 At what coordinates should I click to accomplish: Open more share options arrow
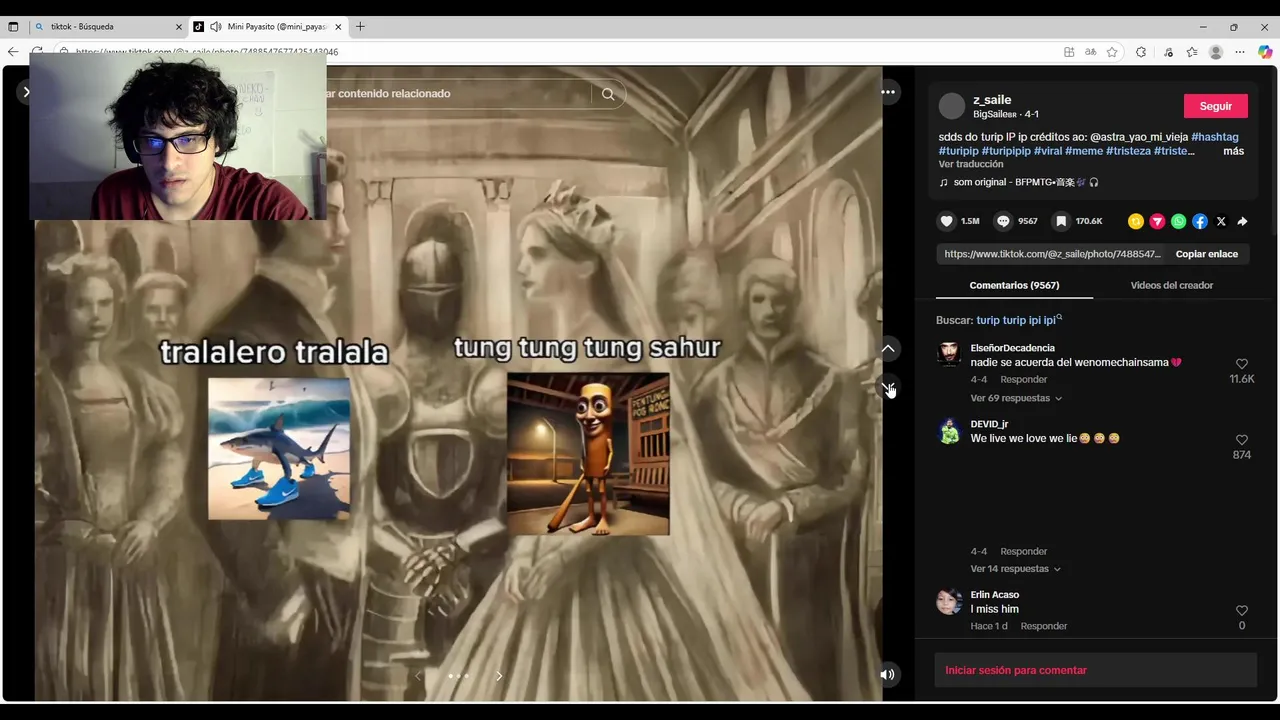[1242, 221]
